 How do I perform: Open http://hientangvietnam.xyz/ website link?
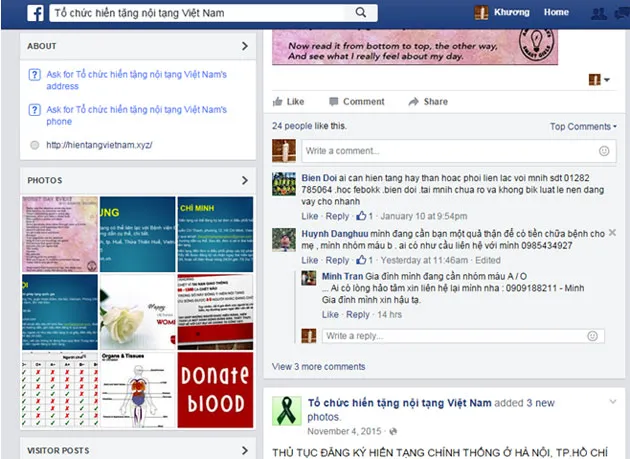[x=99, y=145]
